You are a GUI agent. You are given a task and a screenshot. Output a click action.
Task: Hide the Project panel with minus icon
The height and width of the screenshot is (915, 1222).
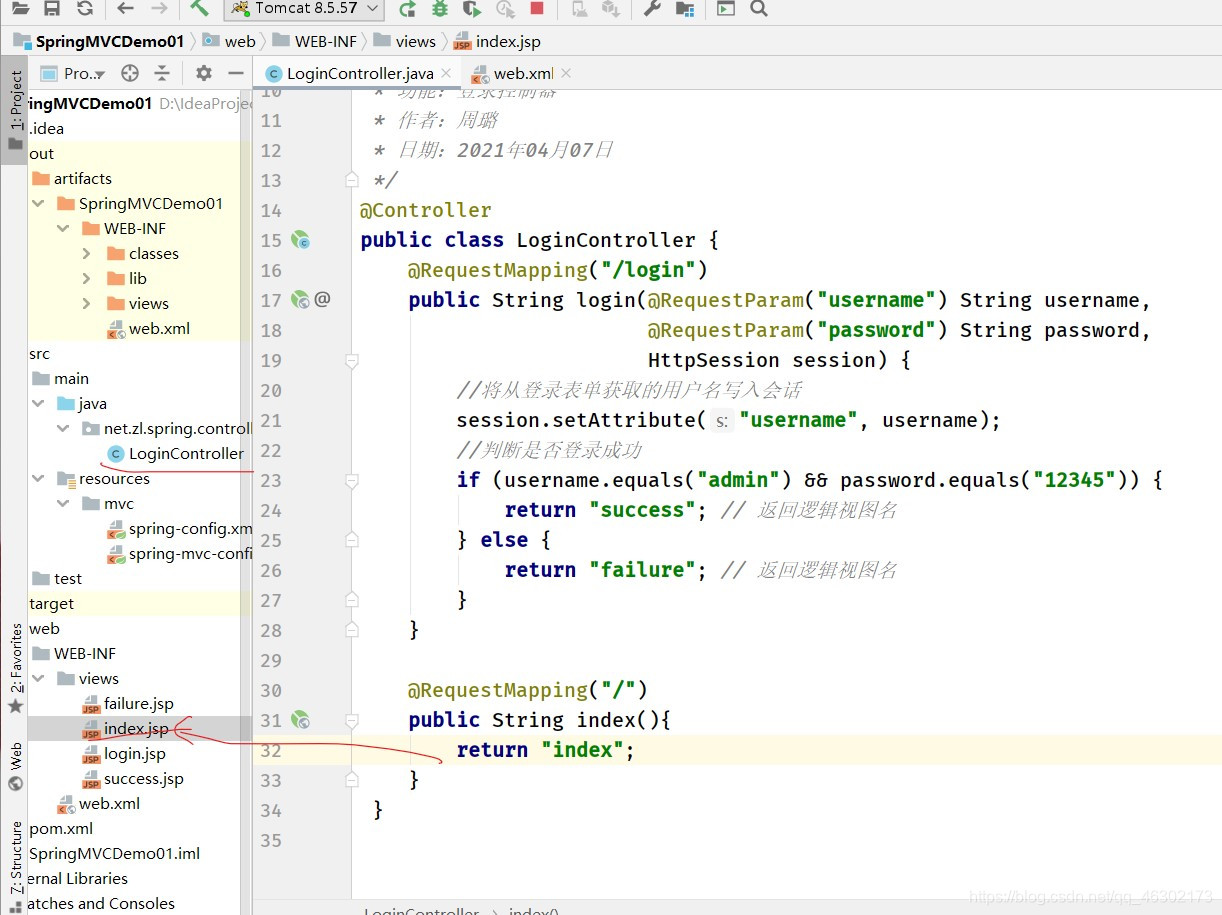[x=236, y=73]
